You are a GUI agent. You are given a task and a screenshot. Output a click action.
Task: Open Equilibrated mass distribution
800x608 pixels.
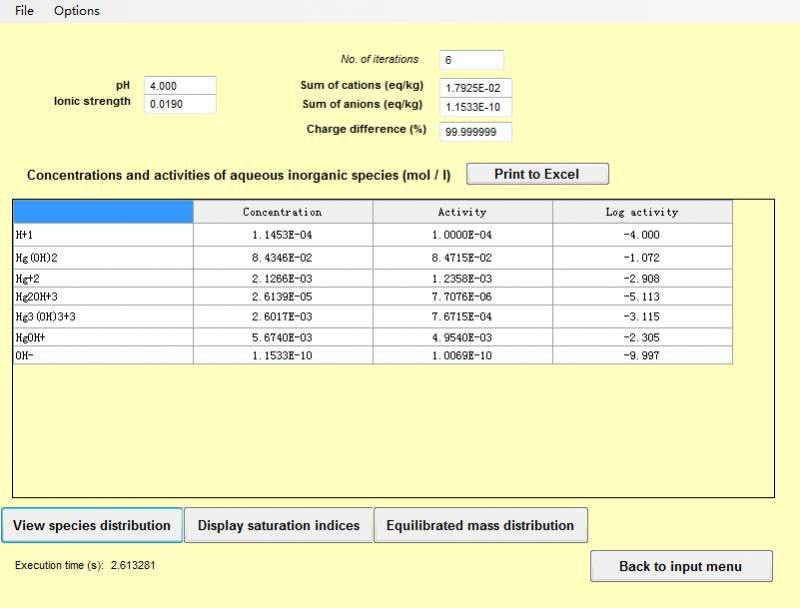481,525
